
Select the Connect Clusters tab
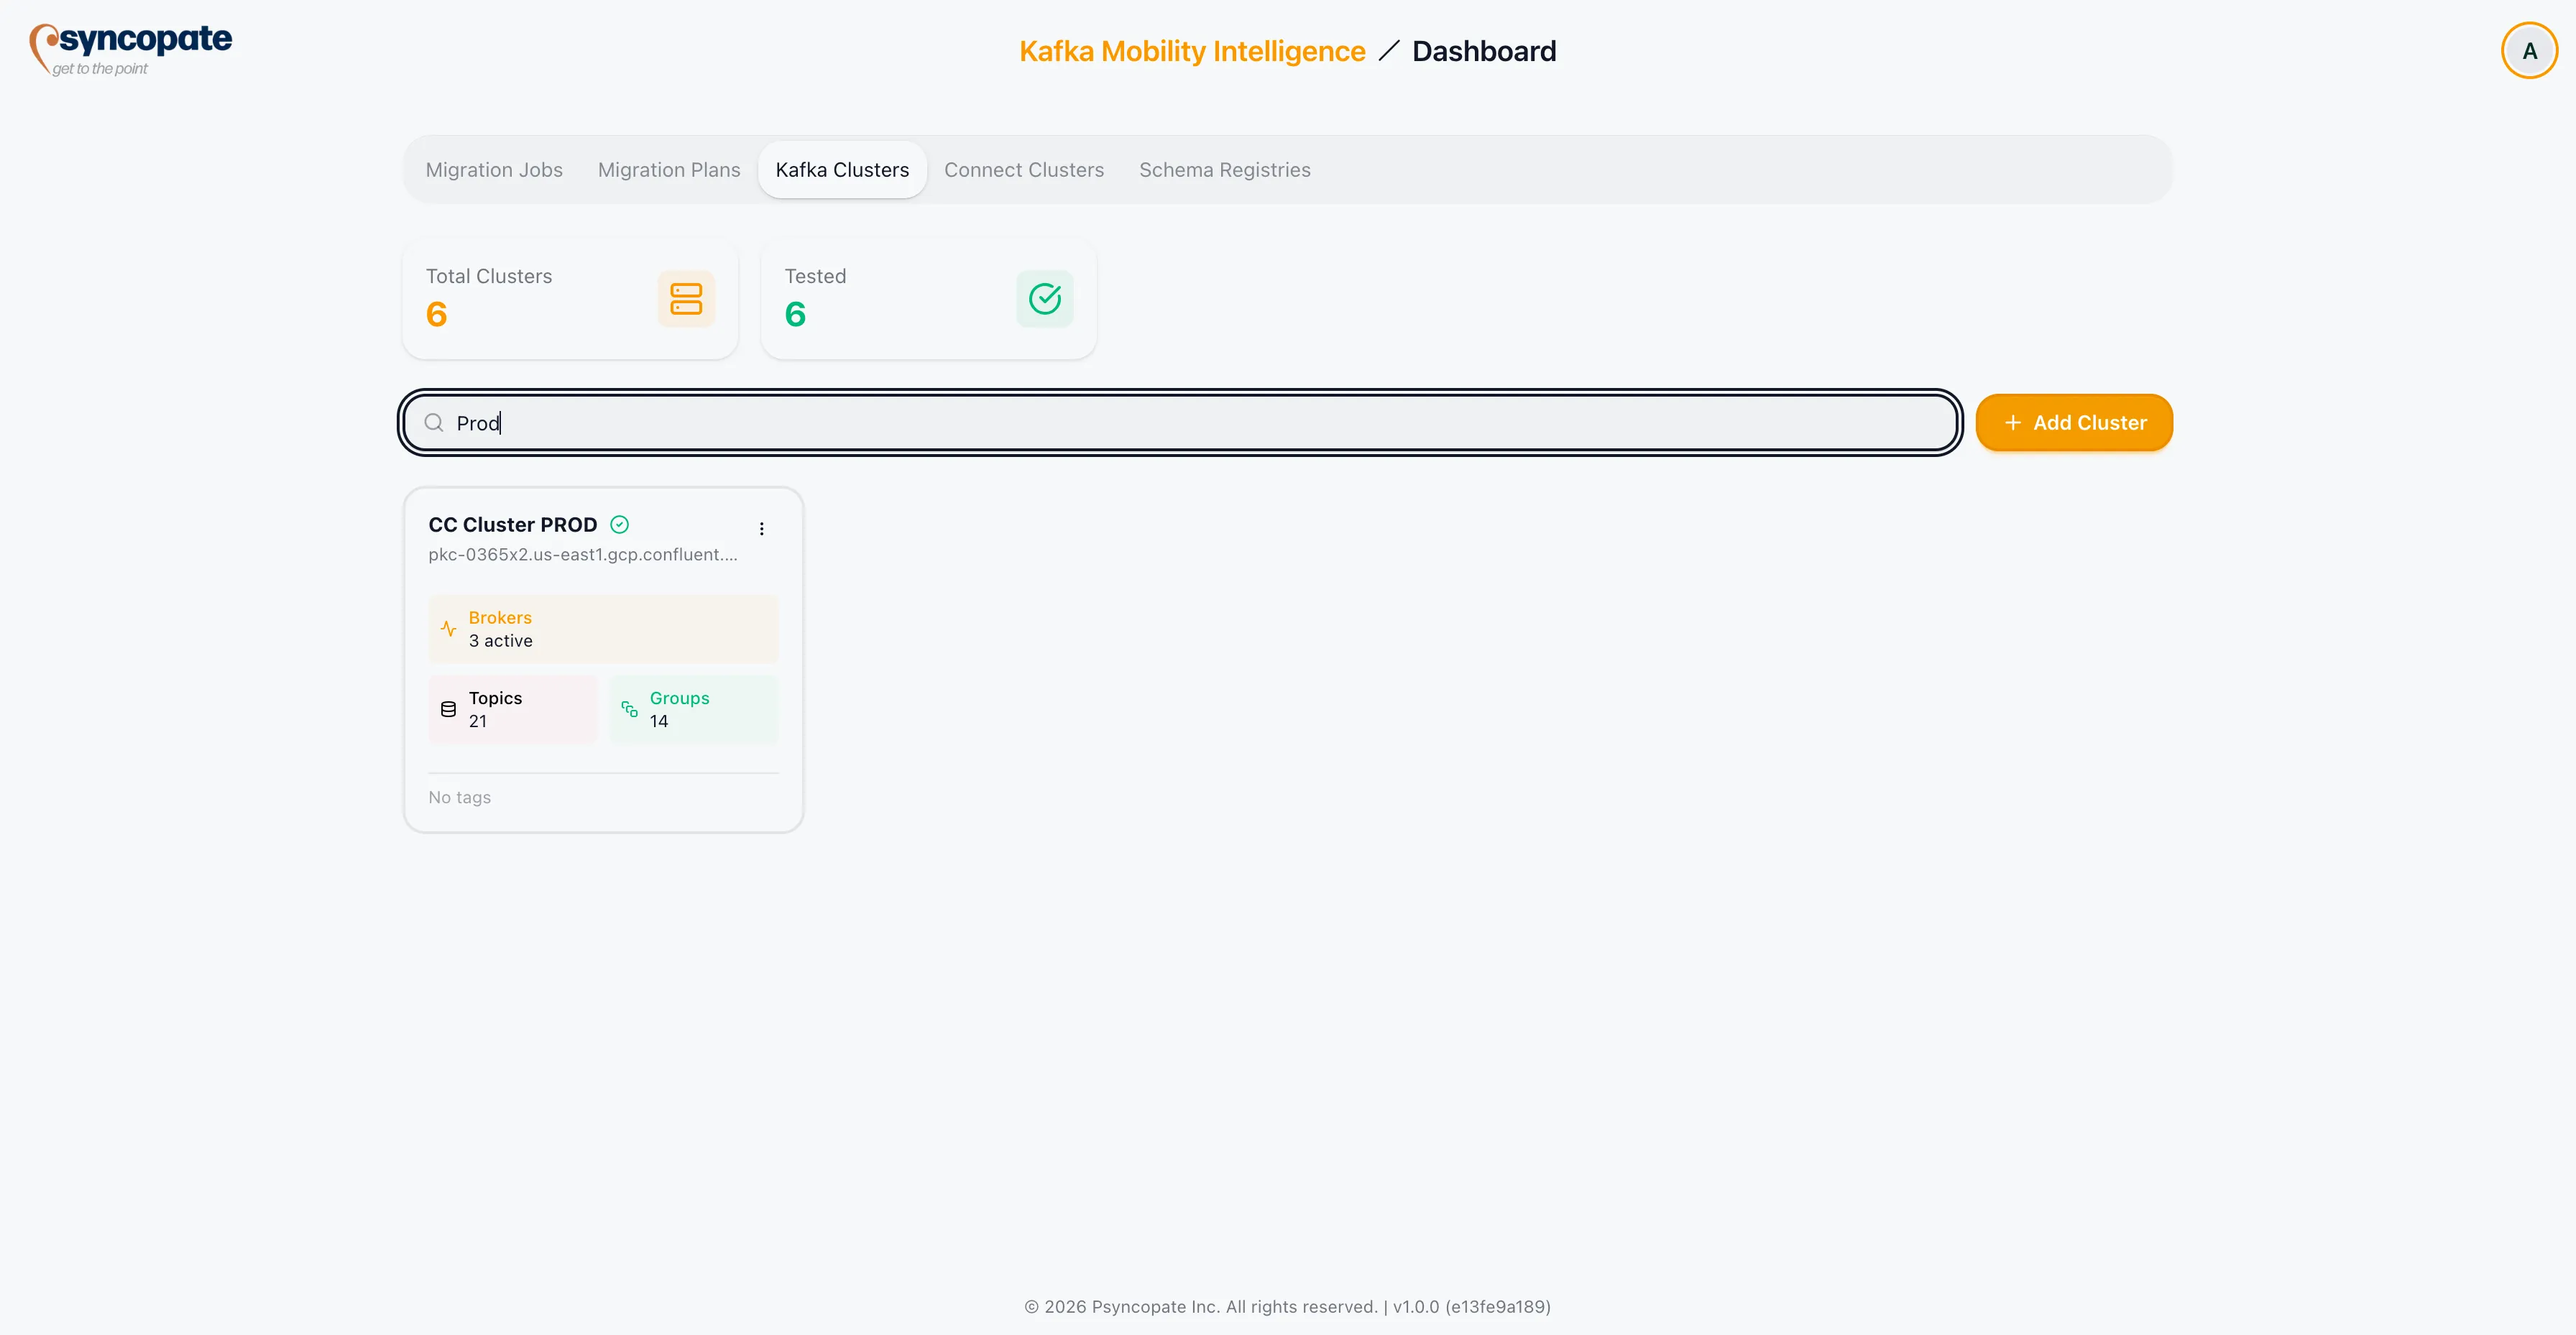pyautogui.click(x=1024, y=169)
